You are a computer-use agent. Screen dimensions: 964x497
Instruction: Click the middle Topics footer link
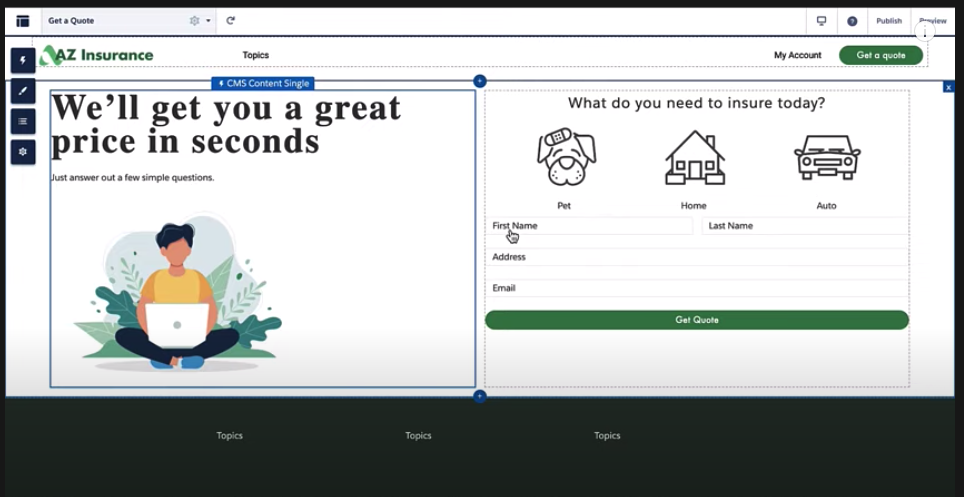click(x=418, y=435)
